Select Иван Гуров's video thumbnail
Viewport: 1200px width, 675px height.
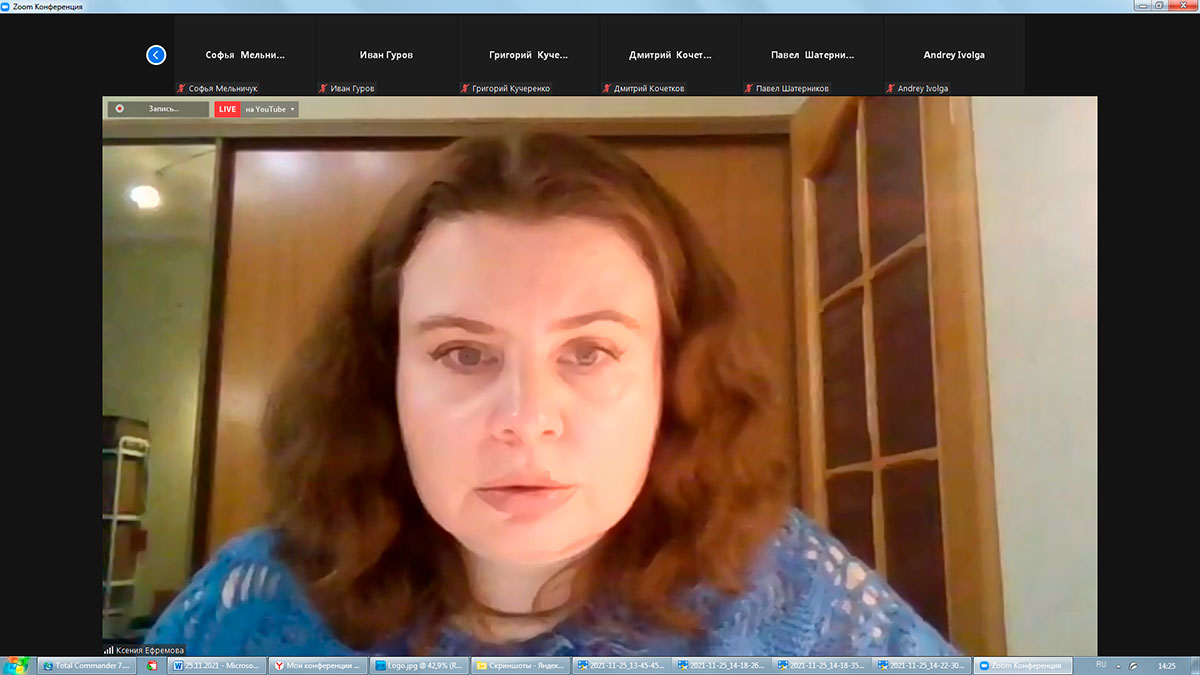[386, 55]
